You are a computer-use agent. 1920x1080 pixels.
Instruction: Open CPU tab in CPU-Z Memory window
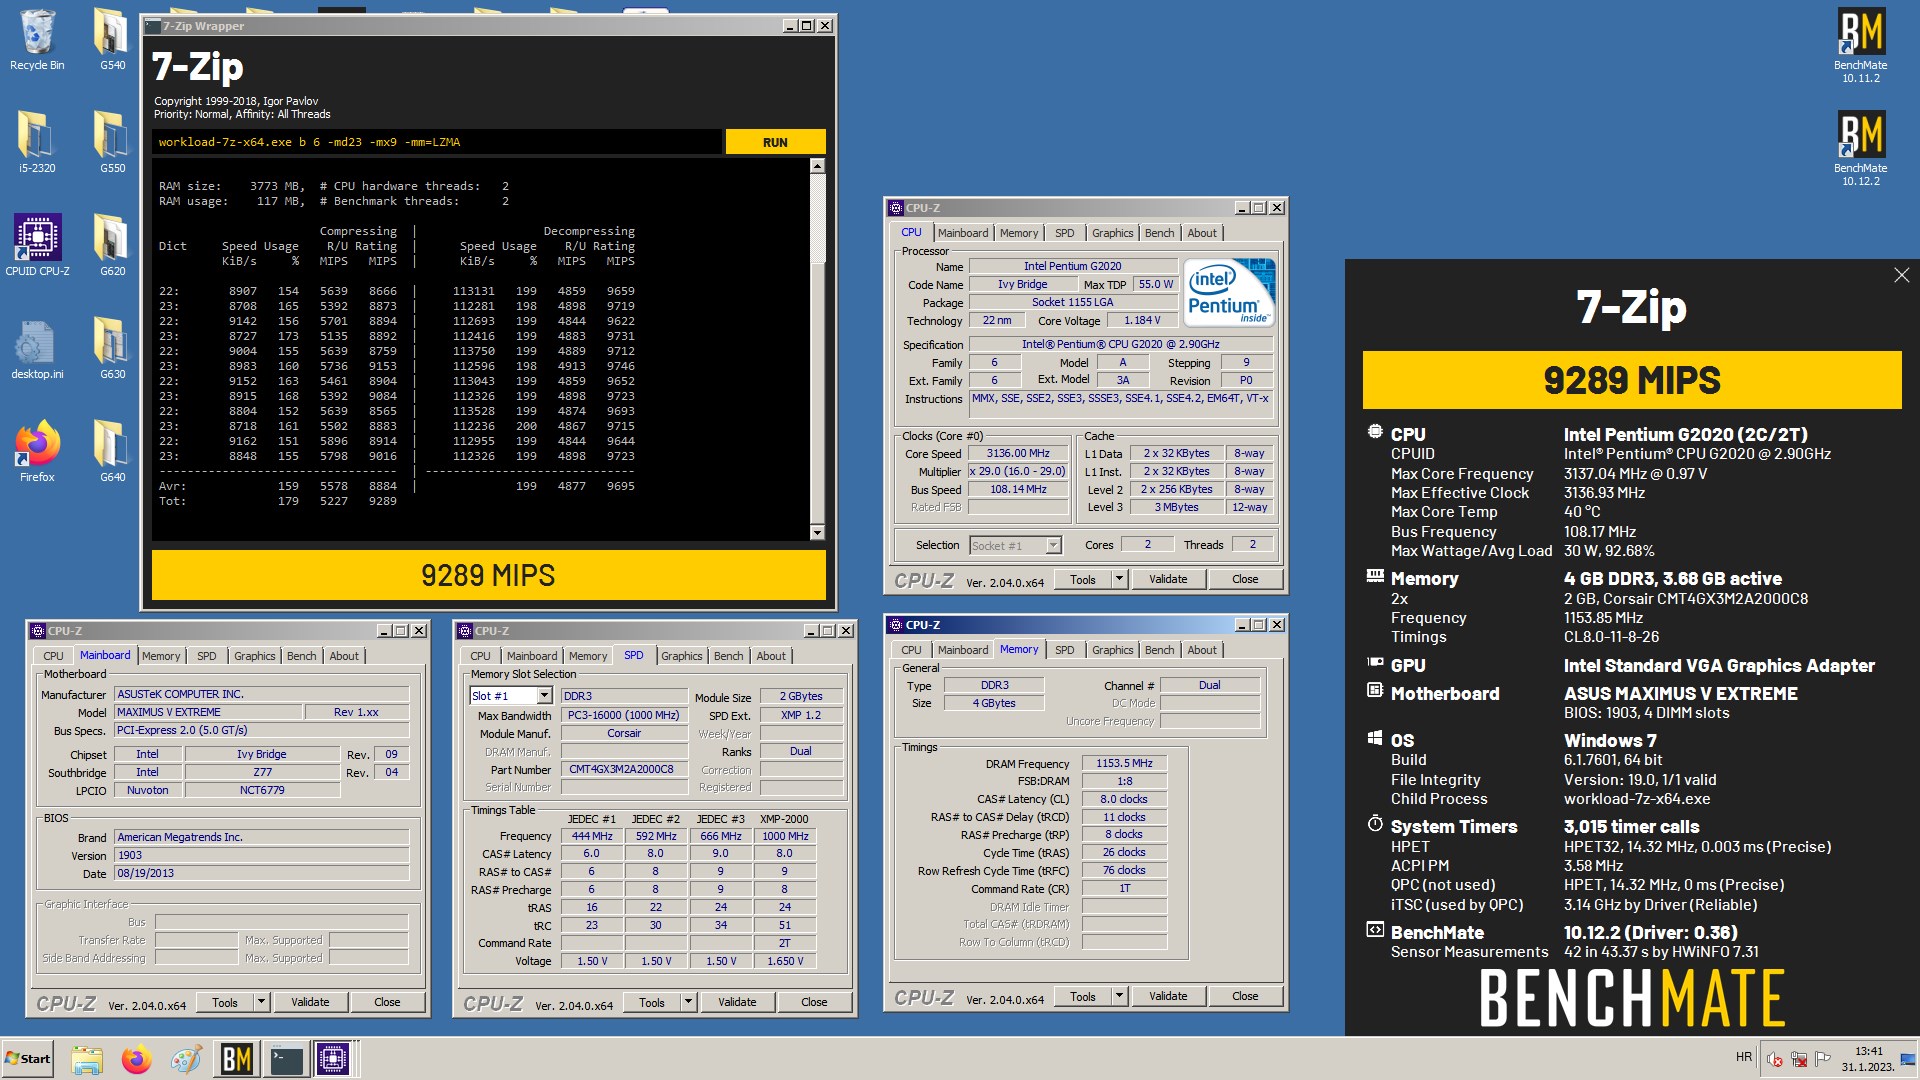coord(911,650)
